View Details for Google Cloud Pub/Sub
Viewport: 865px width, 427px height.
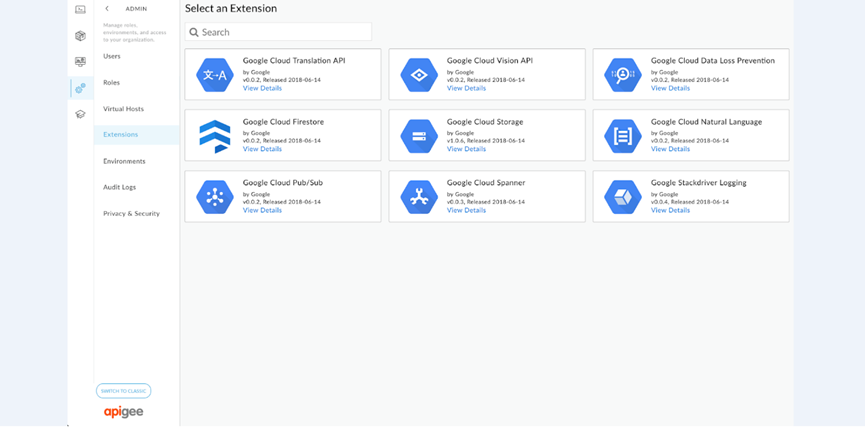(262, 210)
